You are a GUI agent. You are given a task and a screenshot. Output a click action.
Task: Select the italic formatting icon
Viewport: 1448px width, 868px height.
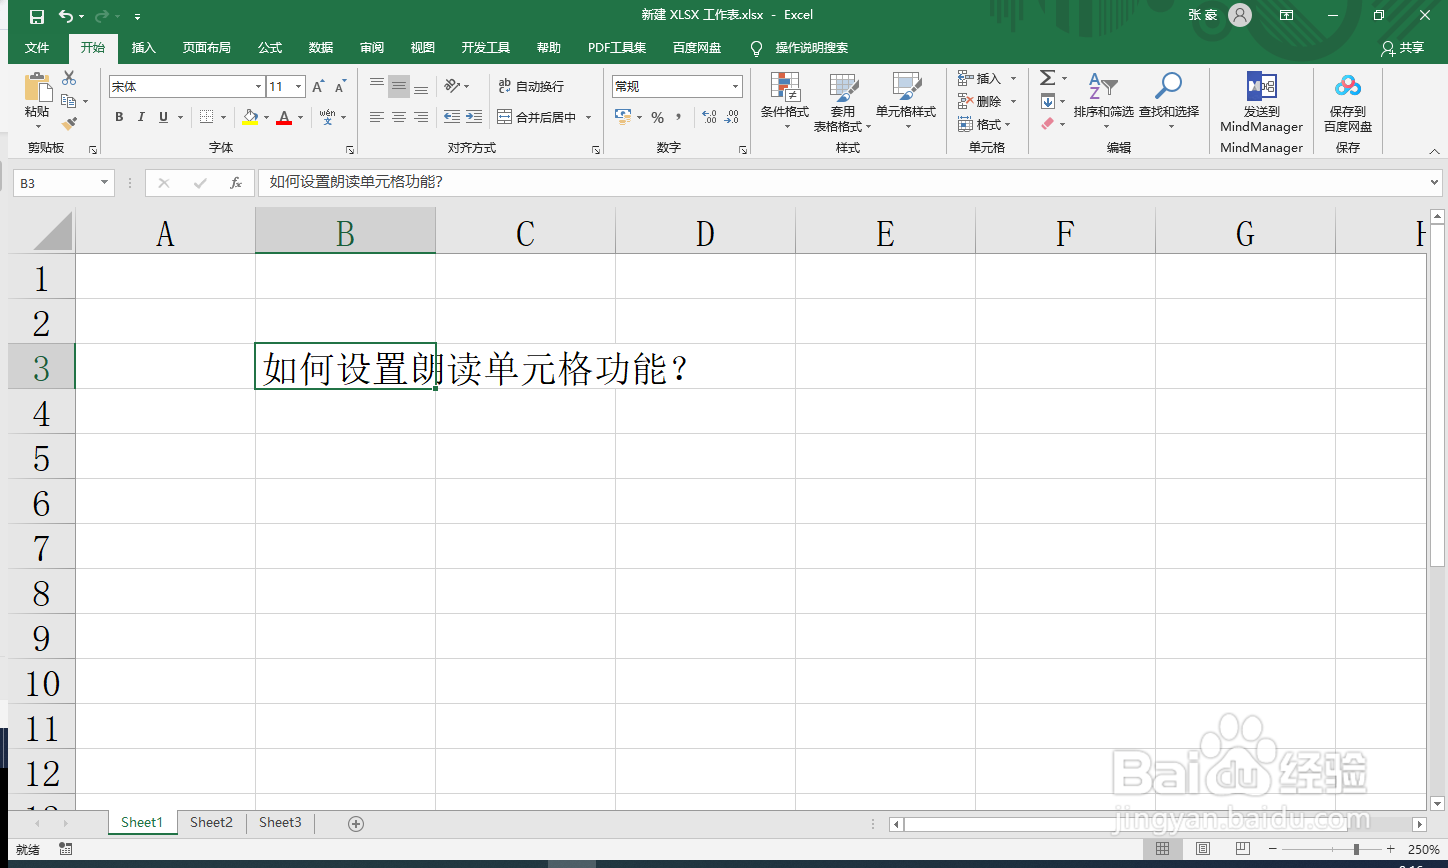pos(140,117)
